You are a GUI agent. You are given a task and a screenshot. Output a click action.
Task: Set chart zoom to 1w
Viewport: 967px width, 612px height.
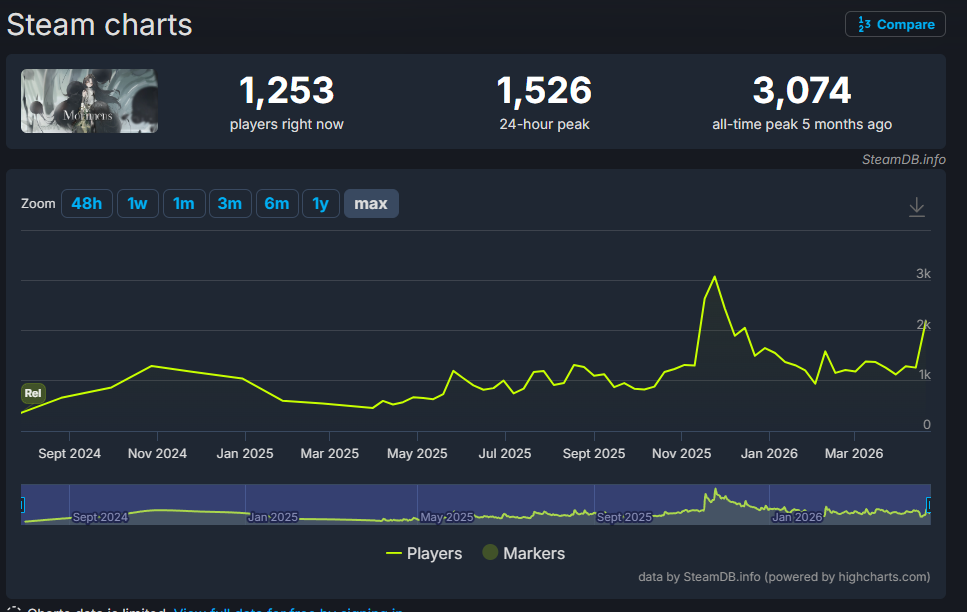(138, 204)
